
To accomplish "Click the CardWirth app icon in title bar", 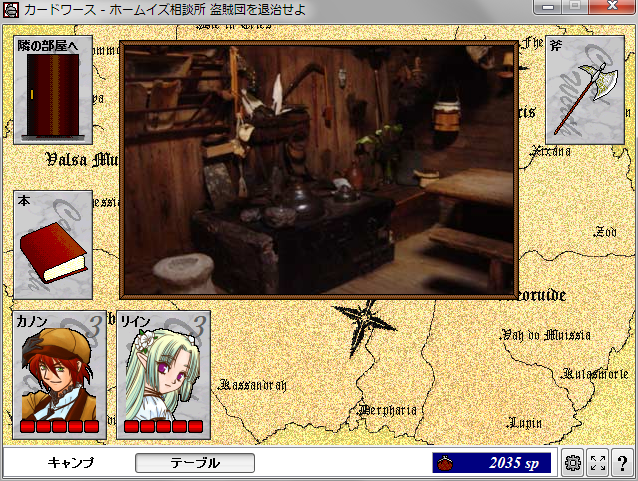I will click(x=11, y=9).
